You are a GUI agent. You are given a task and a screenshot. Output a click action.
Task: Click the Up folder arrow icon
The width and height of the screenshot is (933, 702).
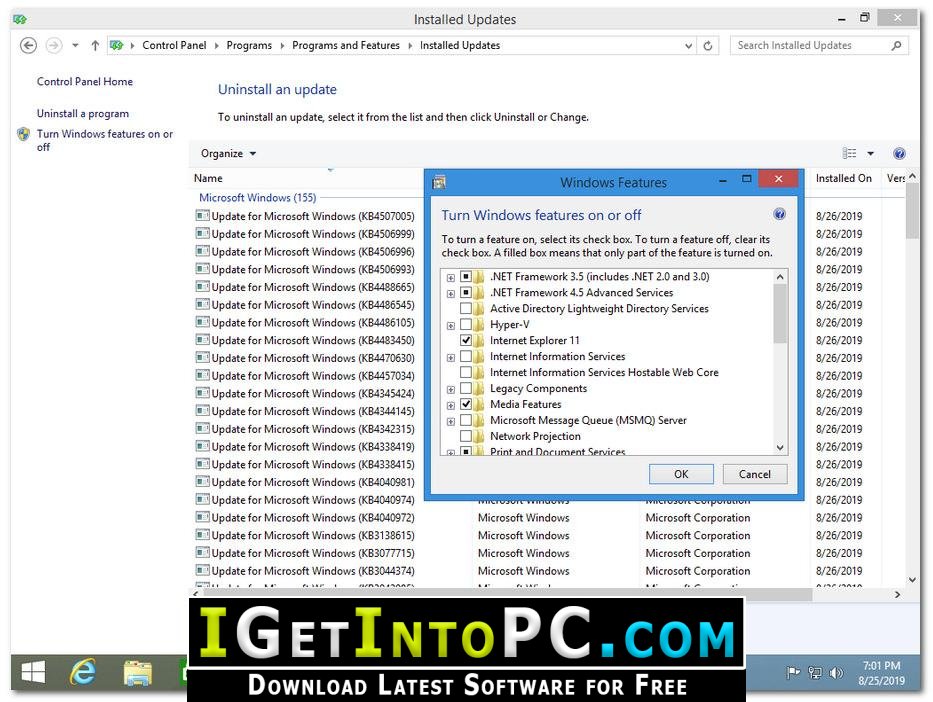click(x=95, y=46)
